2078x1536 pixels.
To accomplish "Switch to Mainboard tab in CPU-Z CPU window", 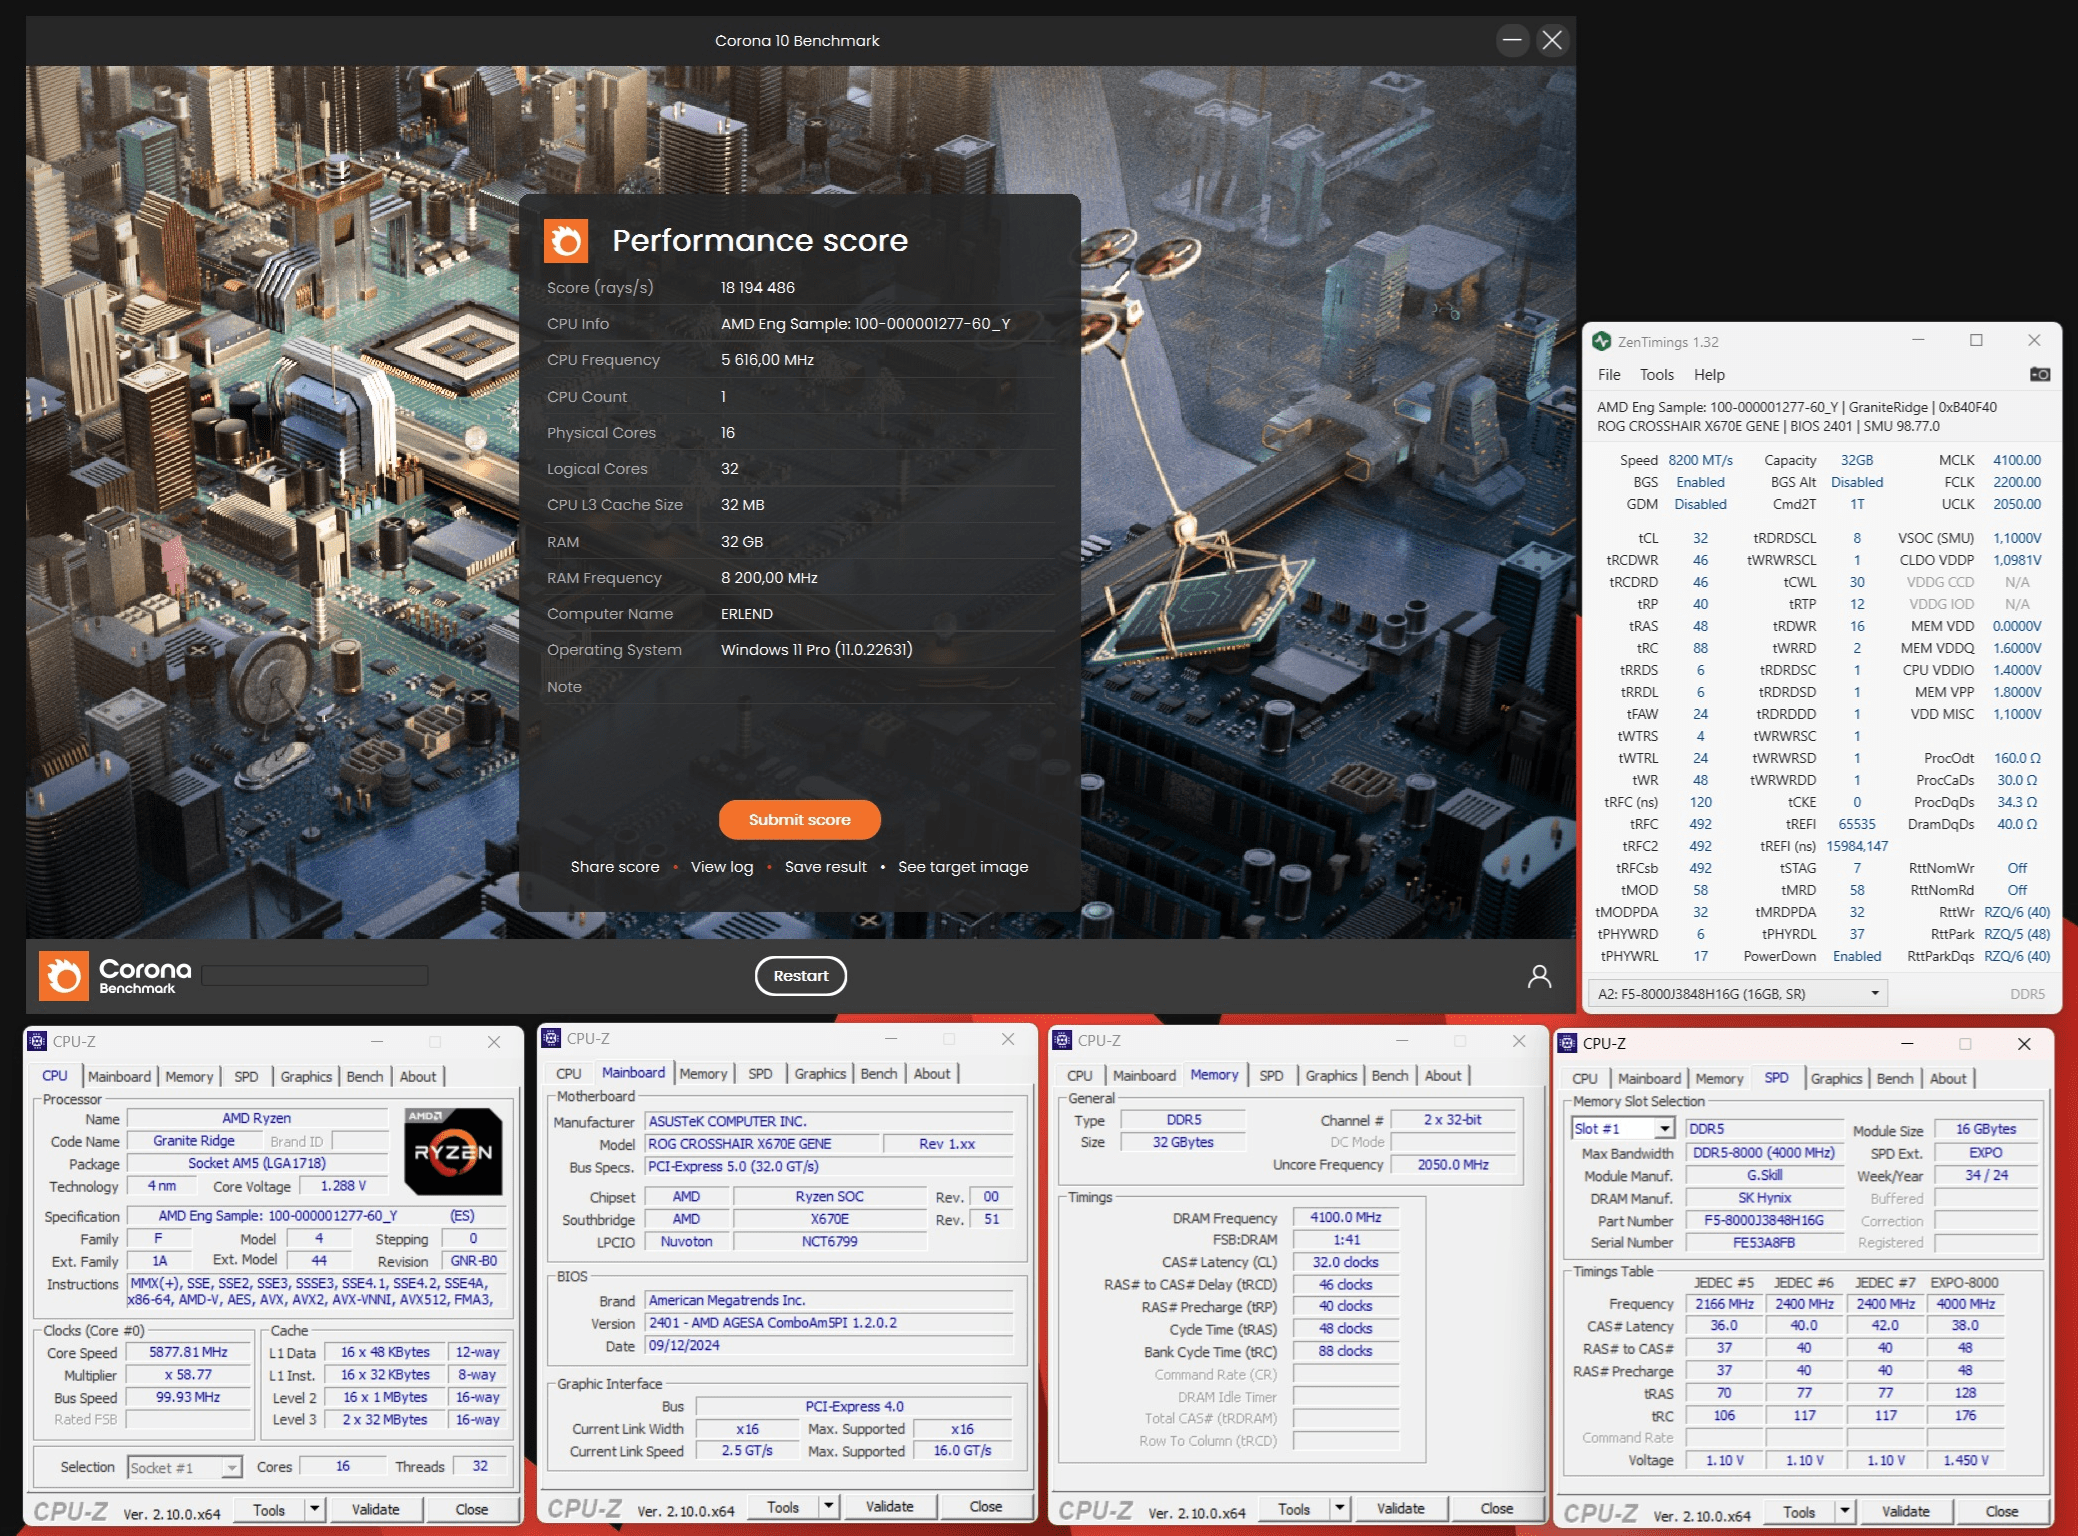I will (x=119, y=1076).
